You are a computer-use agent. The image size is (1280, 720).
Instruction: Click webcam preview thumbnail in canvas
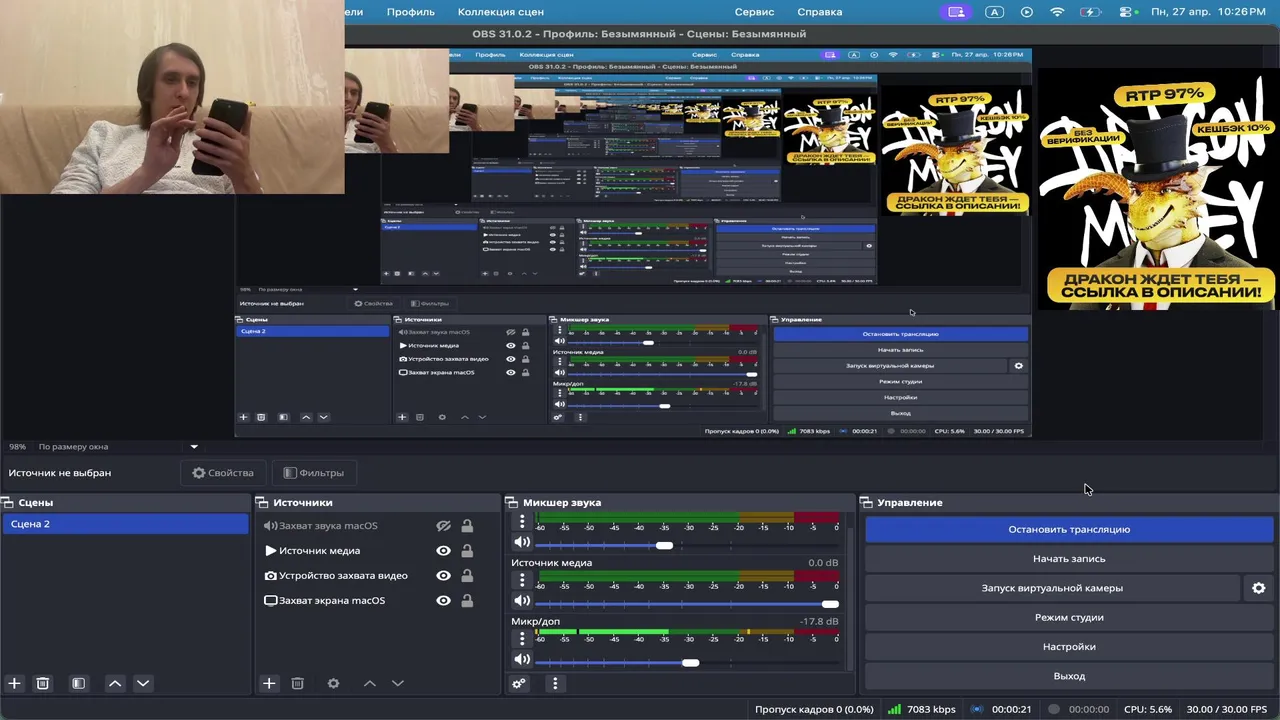(x=172, y=97)
